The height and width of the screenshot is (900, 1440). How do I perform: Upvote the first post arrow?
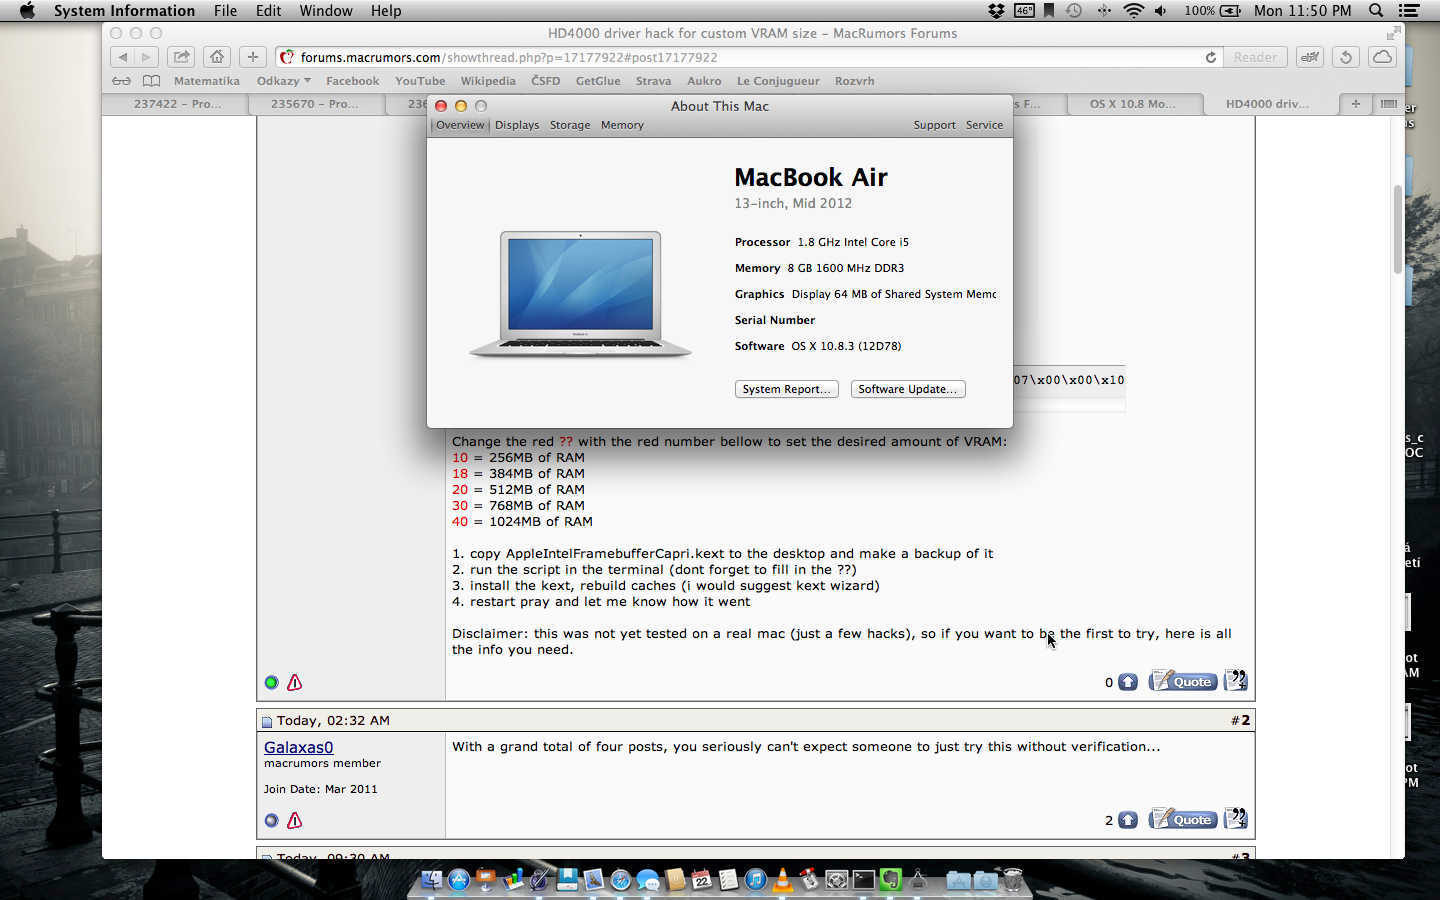pyautogui.click(x=1128, y=682)
